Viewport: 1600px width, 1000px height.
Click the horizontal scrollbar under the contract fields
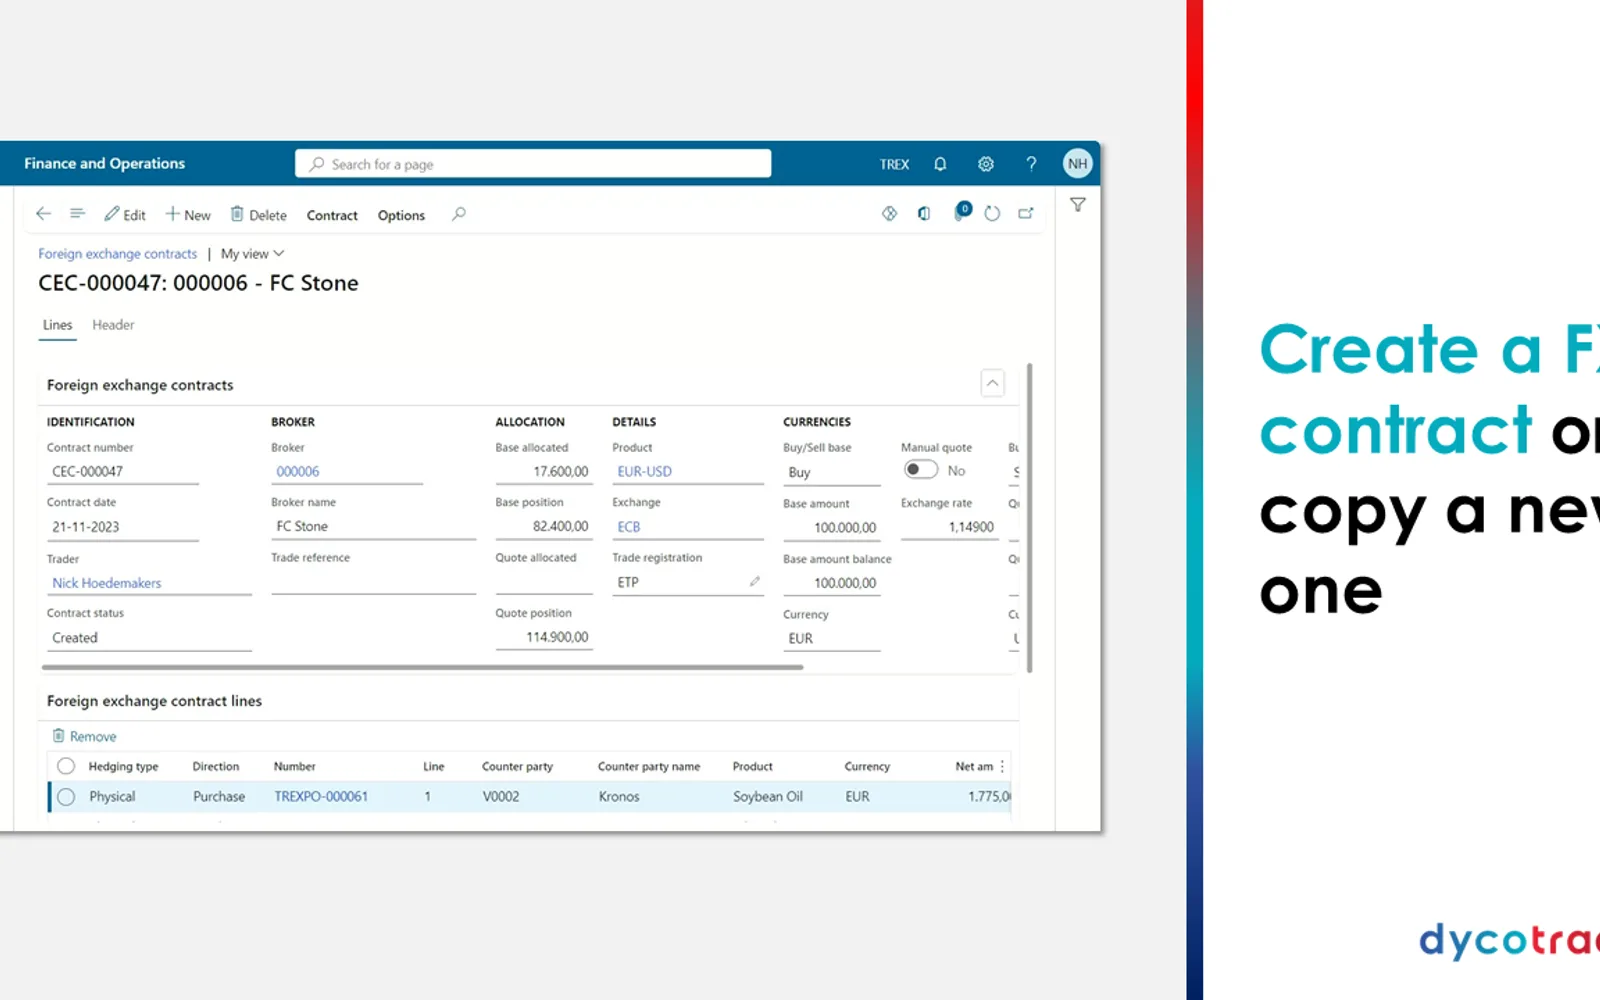pyautogui.click(x=422, y=667)
